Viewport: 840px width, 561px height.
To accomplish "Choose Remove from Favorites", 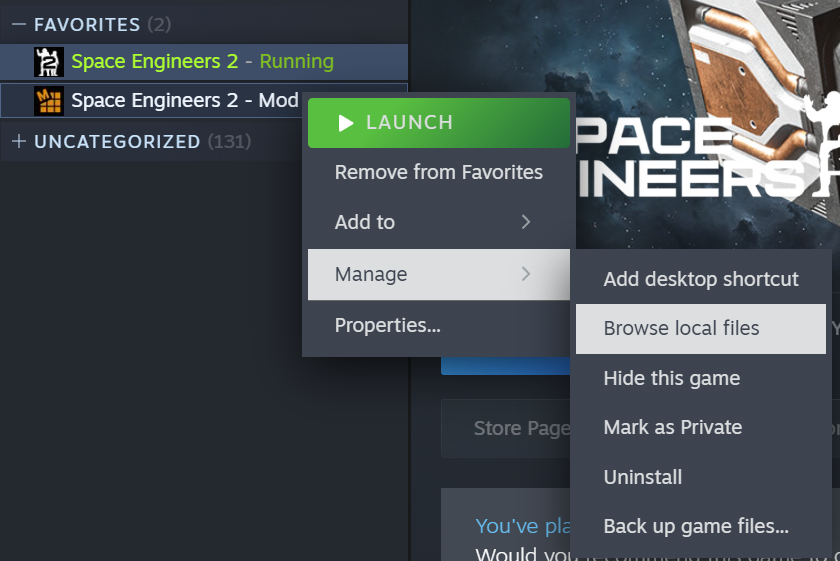I will tap(439, 173).
